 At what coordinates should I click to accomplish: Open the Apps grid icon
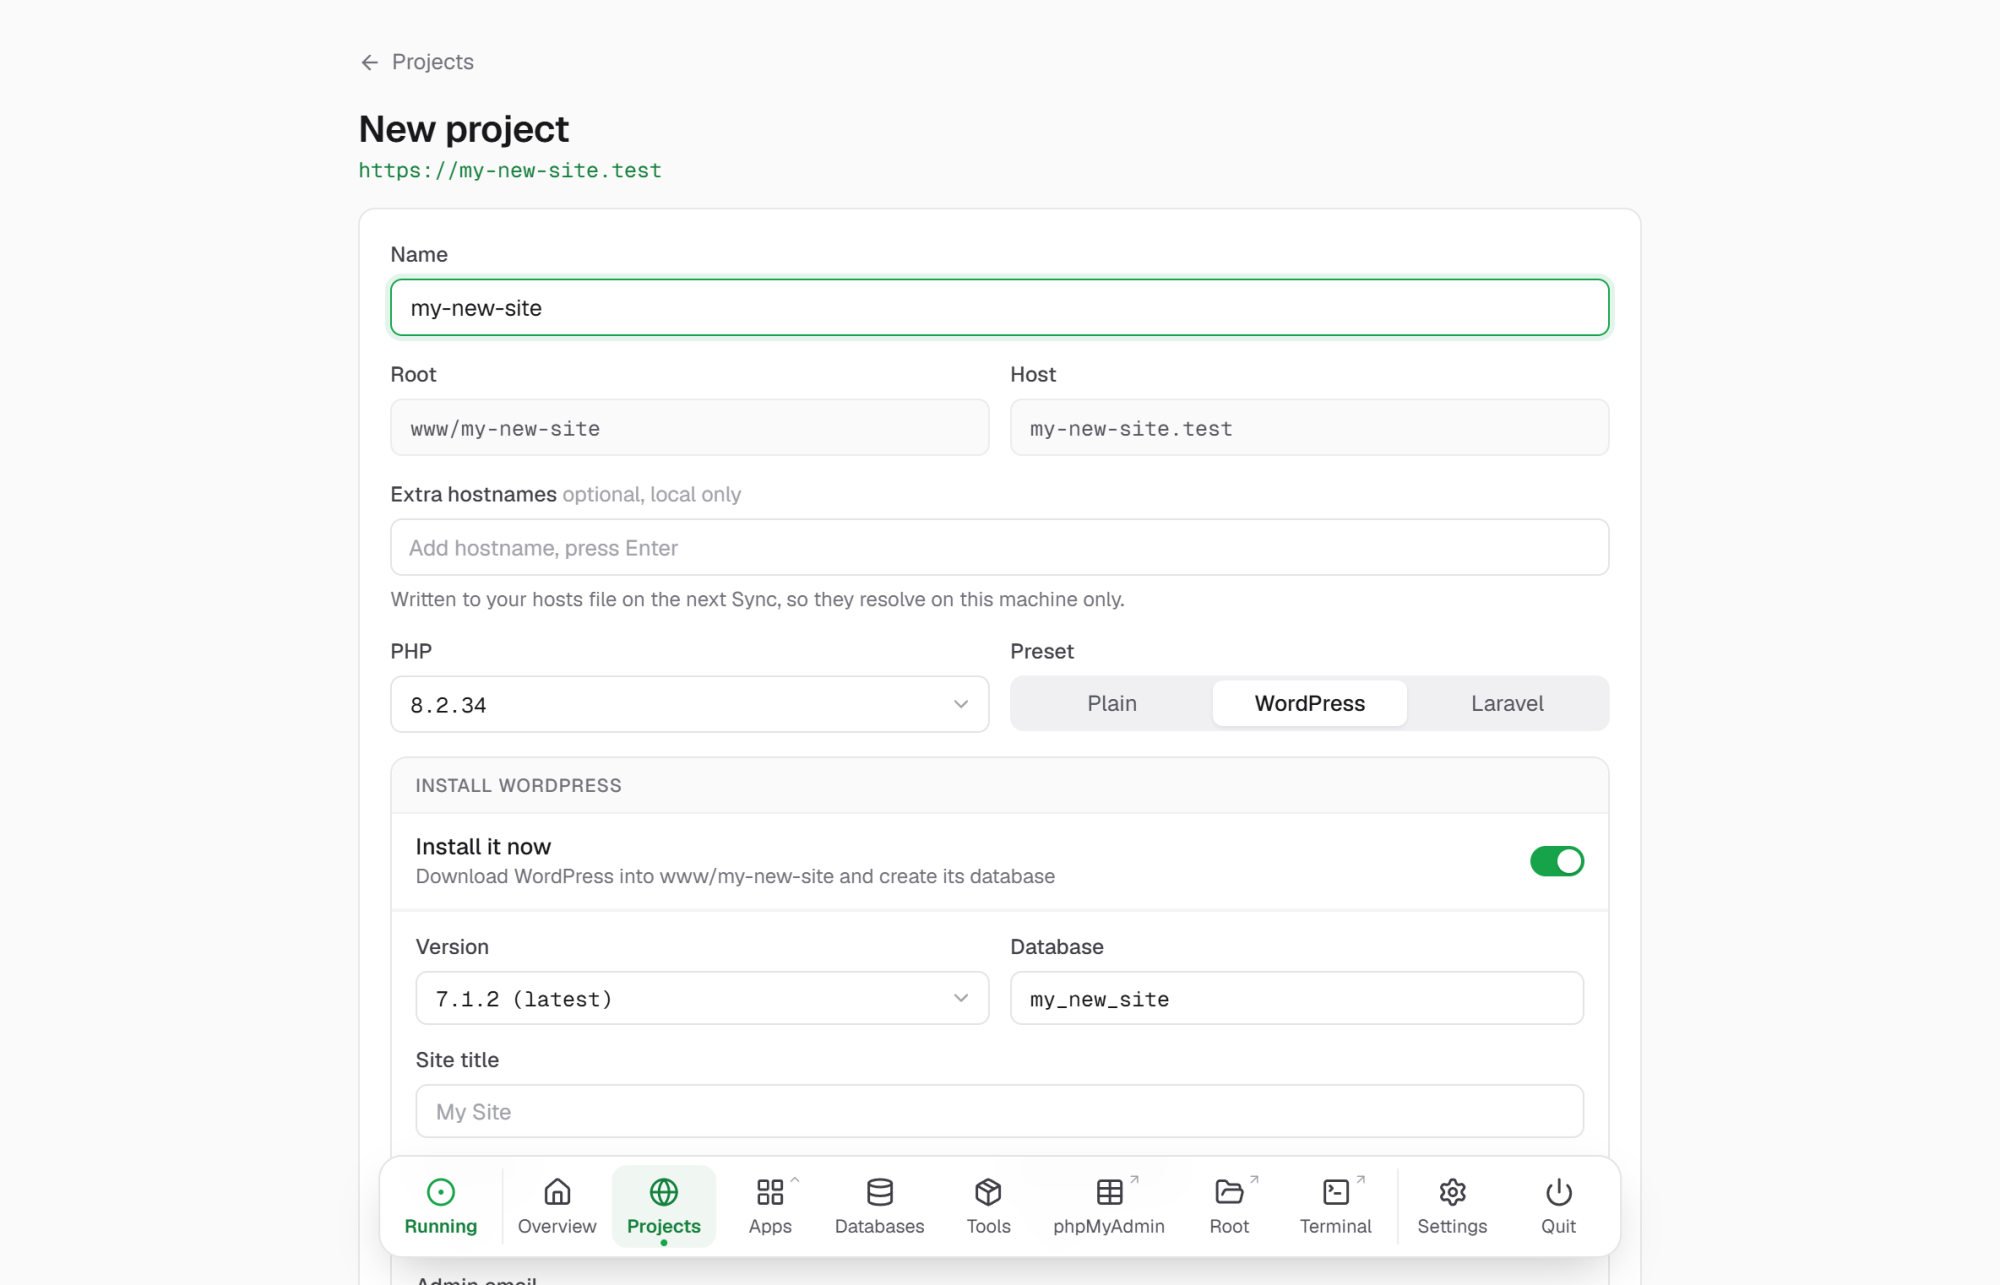[x=770, y=1192]
